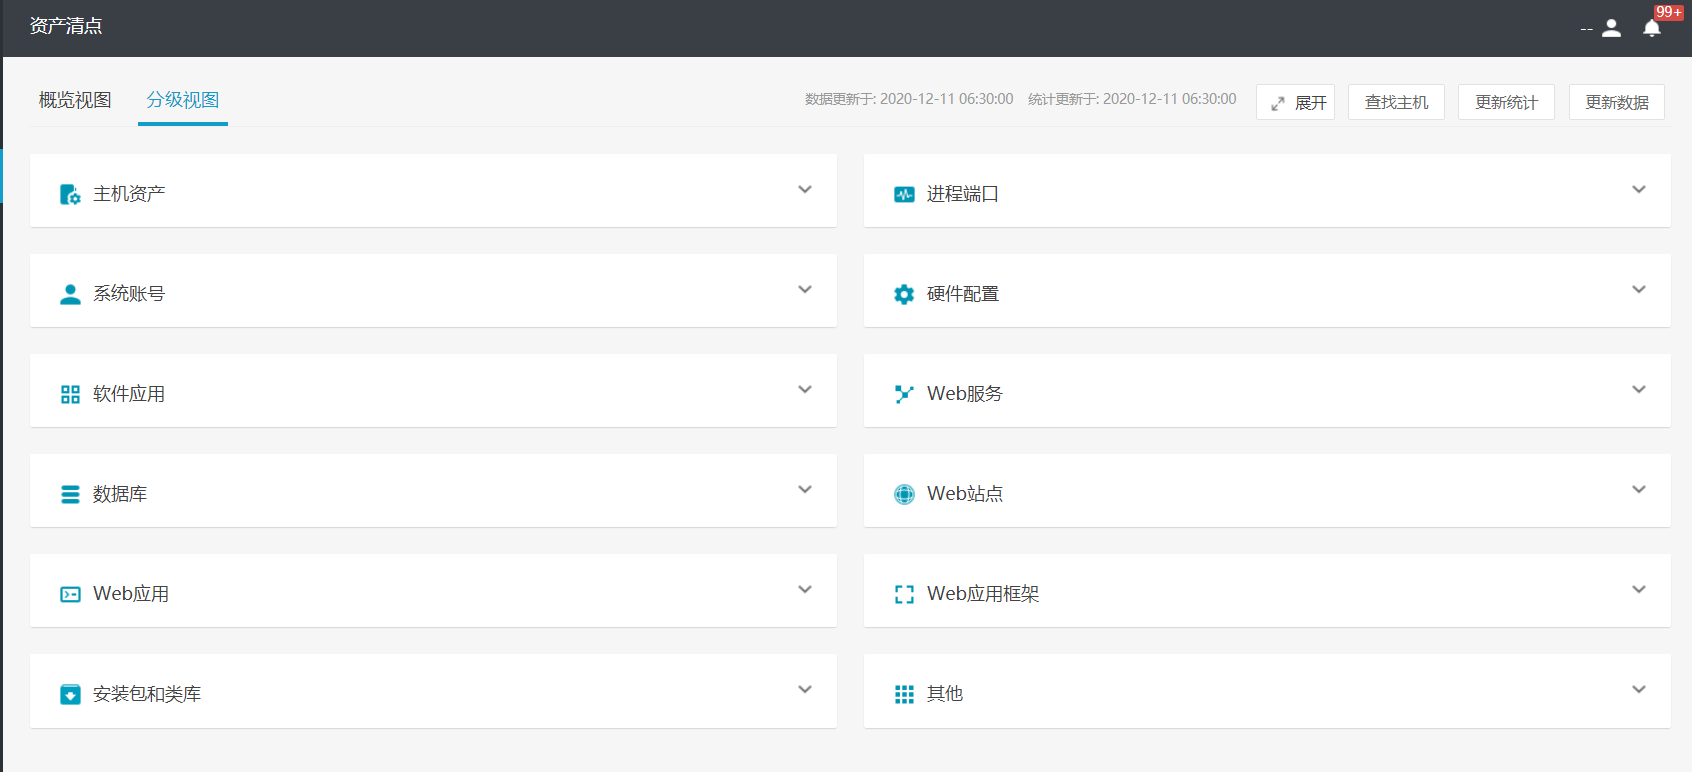
Task: Click the 系统账号 label
Action: pos(129,294)
